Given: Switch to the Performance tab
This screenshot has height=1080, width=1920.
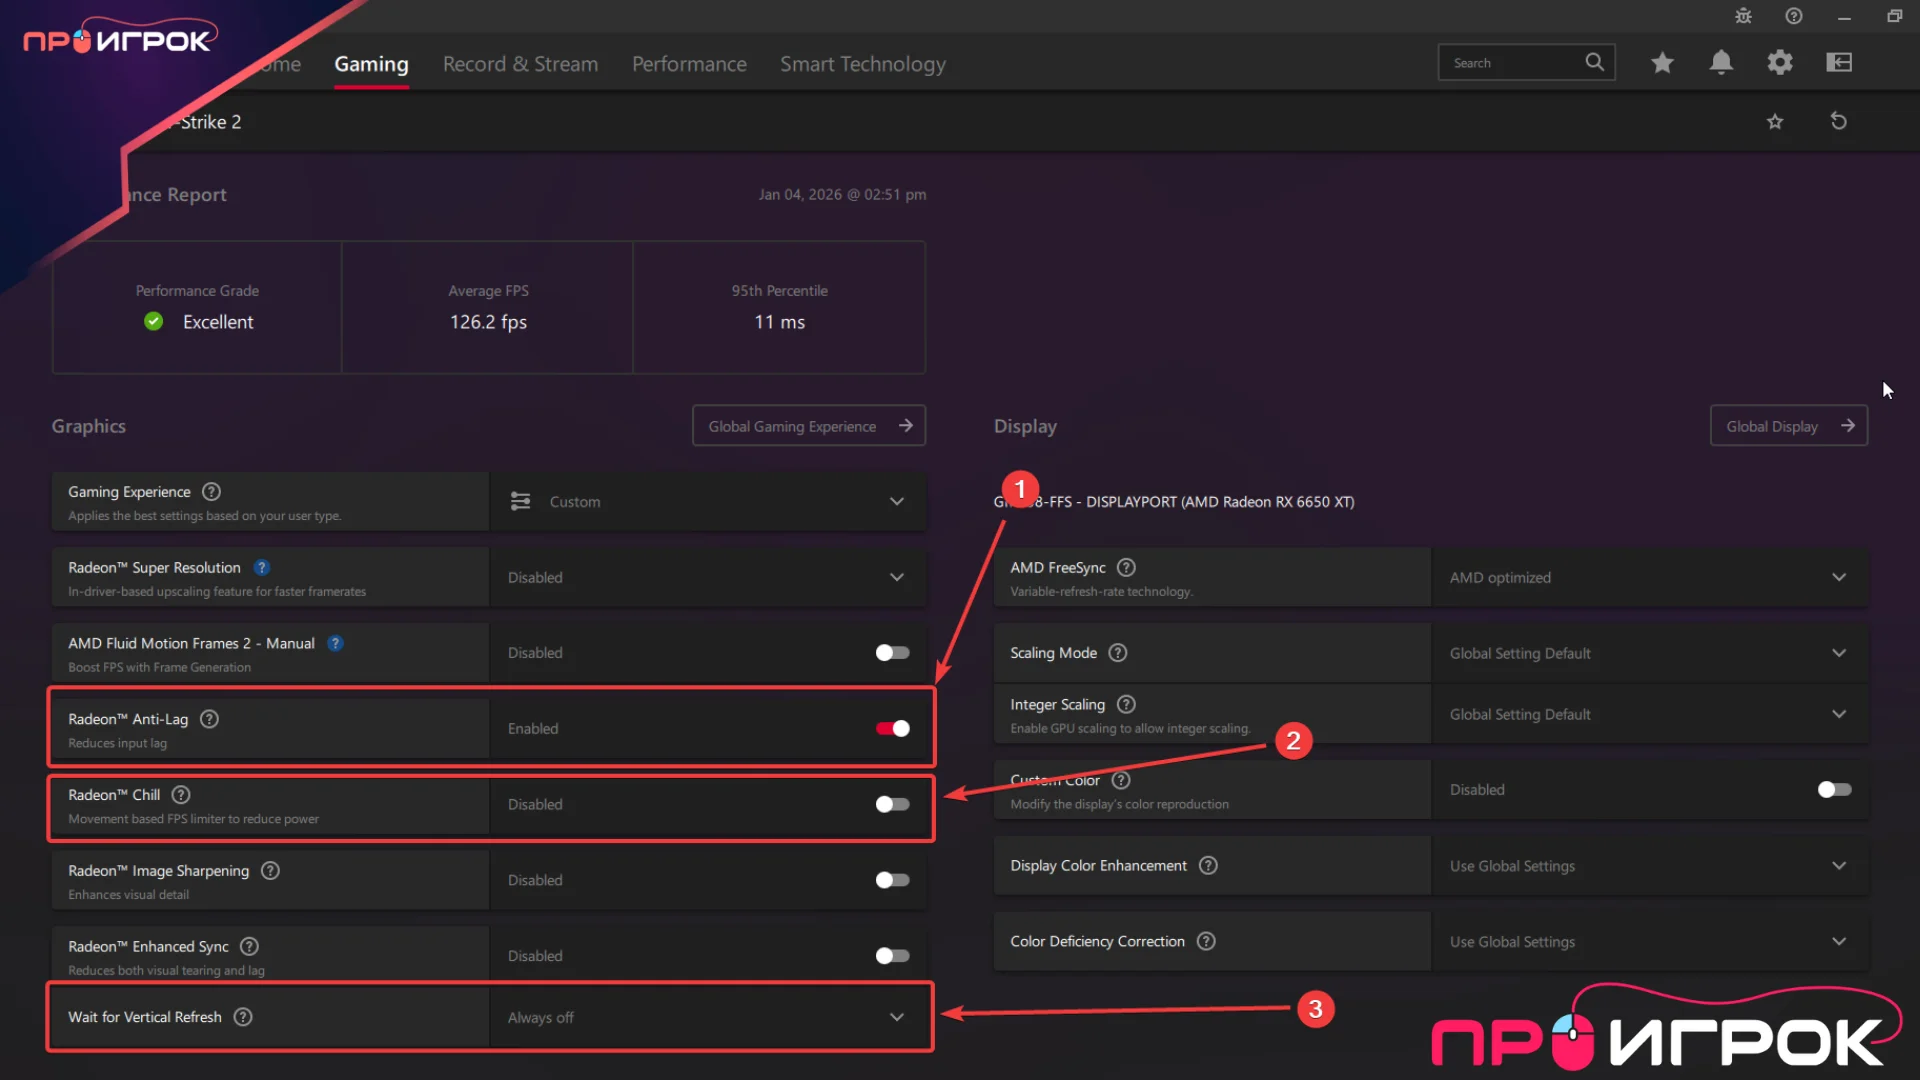Looking at the screenshot, I should (689, 64).
